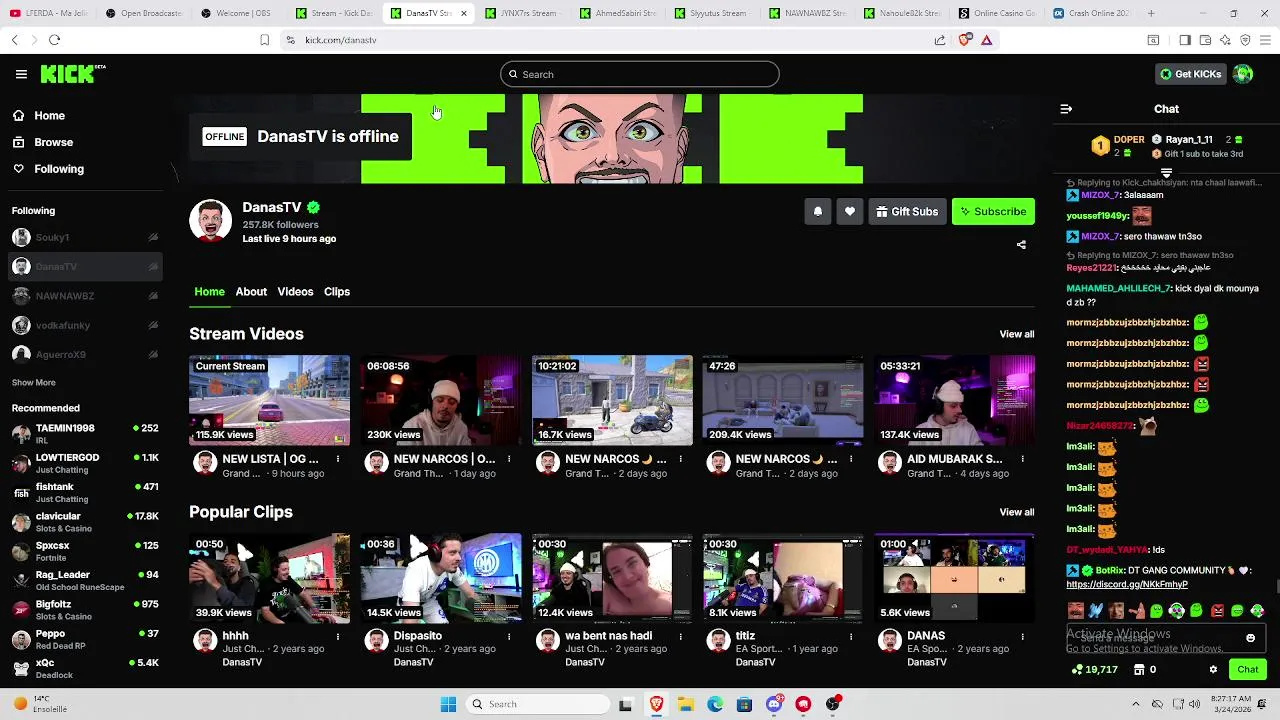Open the 10:21:02 NEW NARCOS video thumbnail
Screen dimensions: 1280x720
pyautogui.click(x=612, y=400)
